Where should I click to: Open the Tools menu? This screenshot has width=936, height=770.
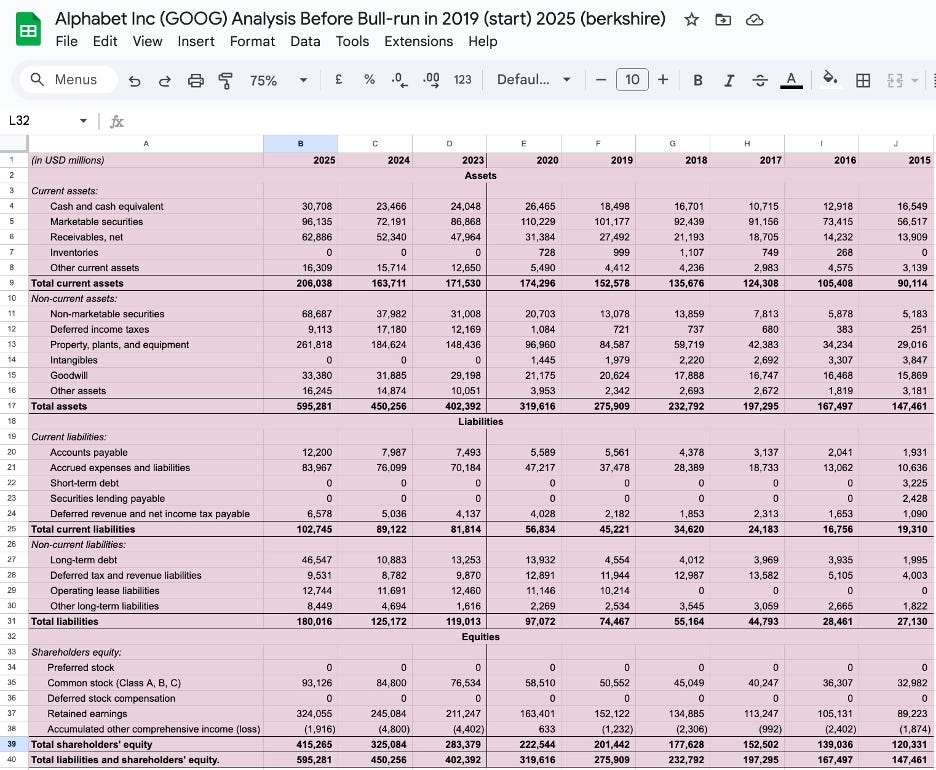pyautogui.click(x=352, y=41)
